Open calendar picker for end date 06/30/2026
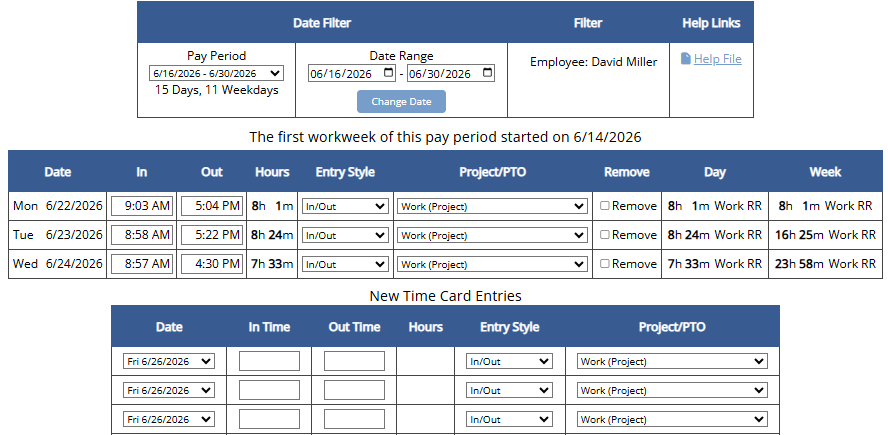 click(x=488, y=73)
